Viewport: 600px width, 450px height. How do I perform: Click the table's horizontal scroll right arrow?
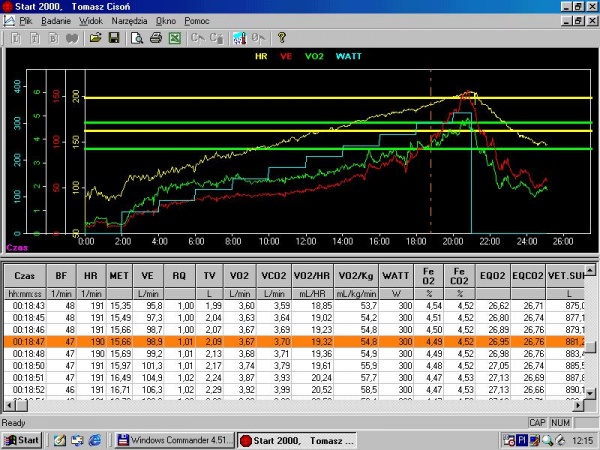click(579, 404)
